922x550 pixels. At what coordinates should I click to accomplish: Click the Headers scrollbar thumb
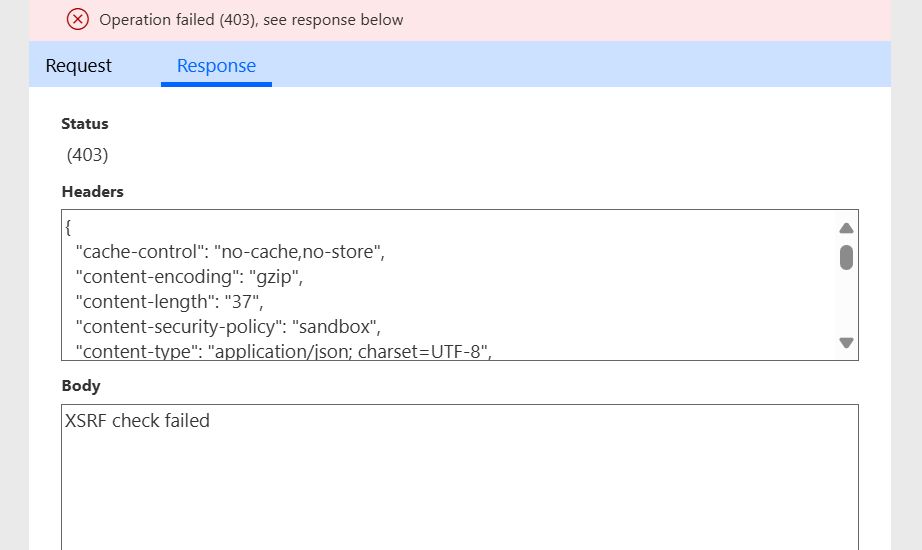click(x=846, y=258)
